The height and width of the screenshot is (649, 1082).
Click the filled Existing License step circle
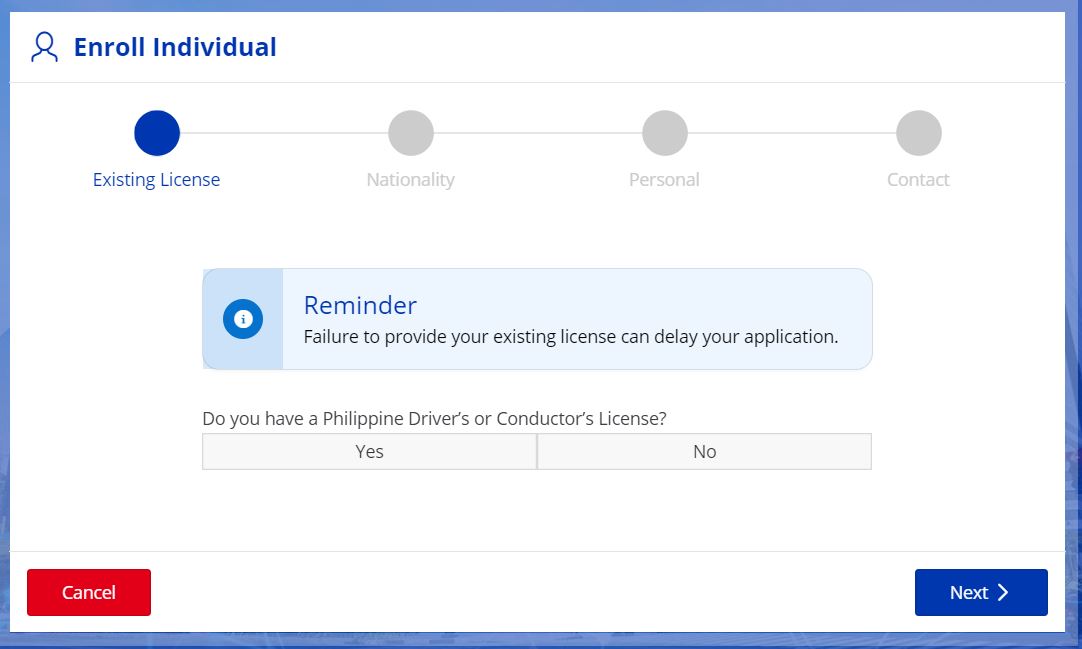(x=156, y=132)
